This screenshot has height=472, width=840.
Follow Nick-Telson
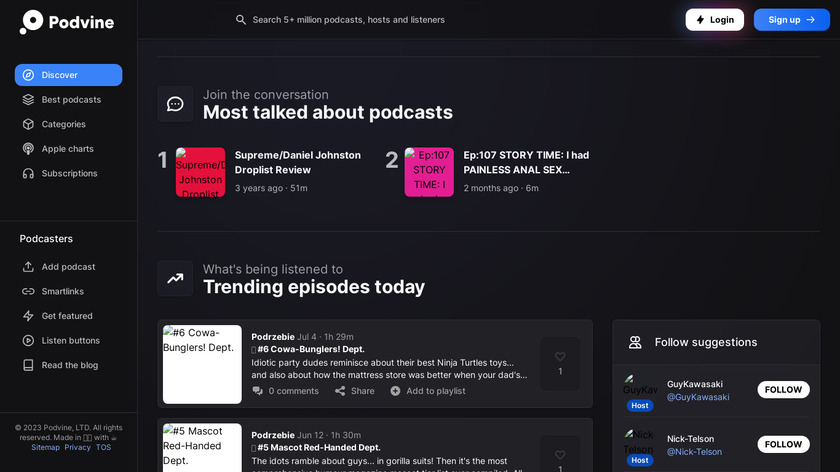783,444
